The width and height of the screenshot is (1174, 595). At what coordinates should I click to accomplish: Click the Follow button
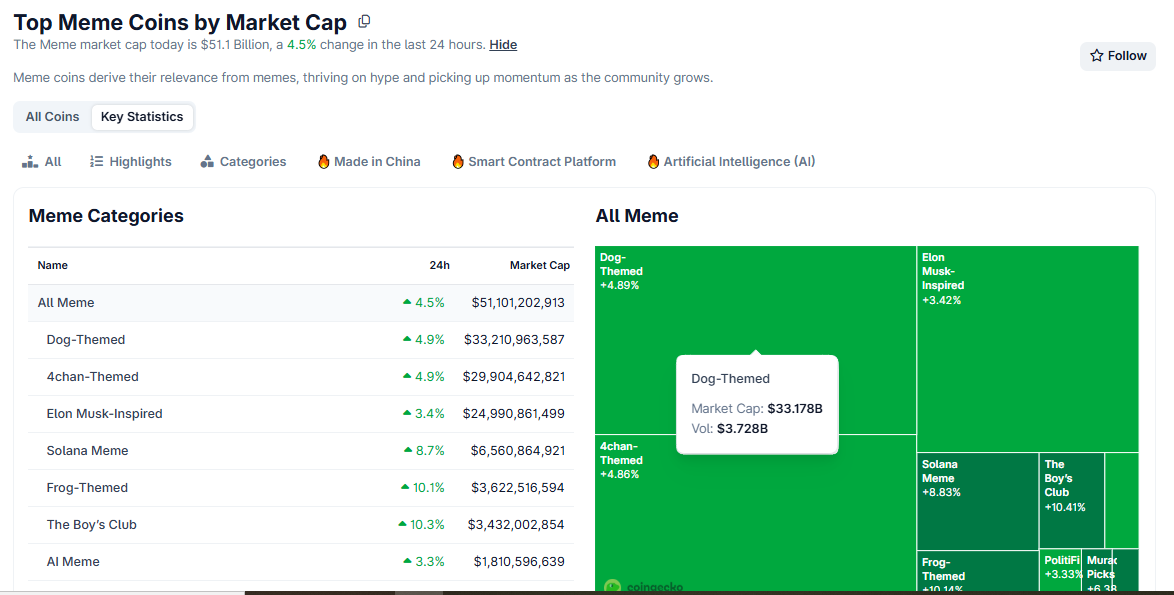(1117, 56)
